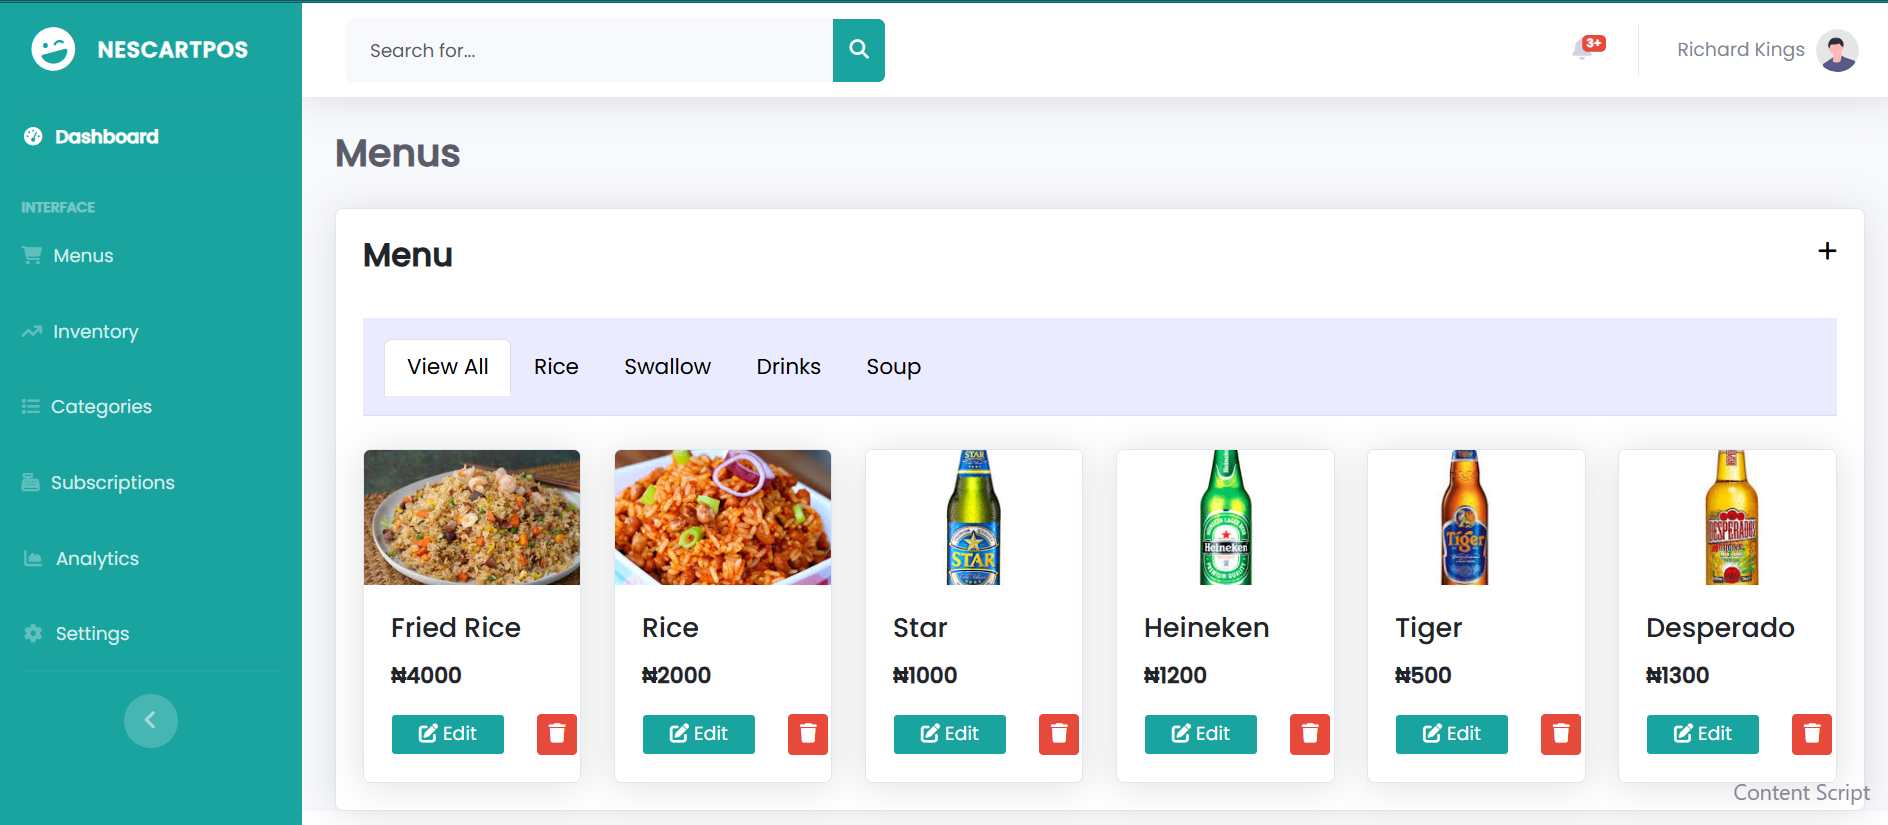
Task: Click the Fried Rice dish photo
Action: point(472,517)
